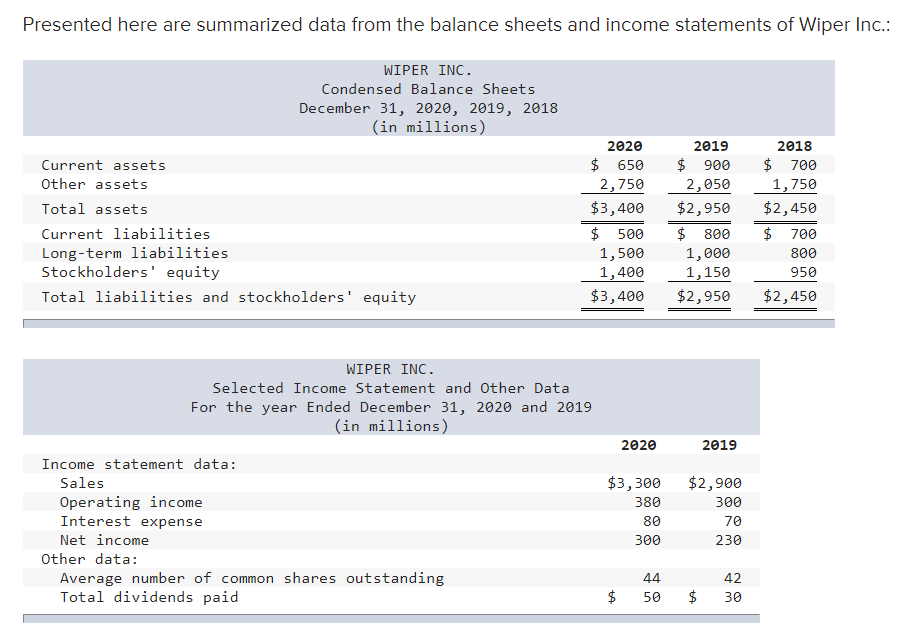924x637 pixels.
Task: Click the 2018 other assets value 1,750
Action: 794,184
